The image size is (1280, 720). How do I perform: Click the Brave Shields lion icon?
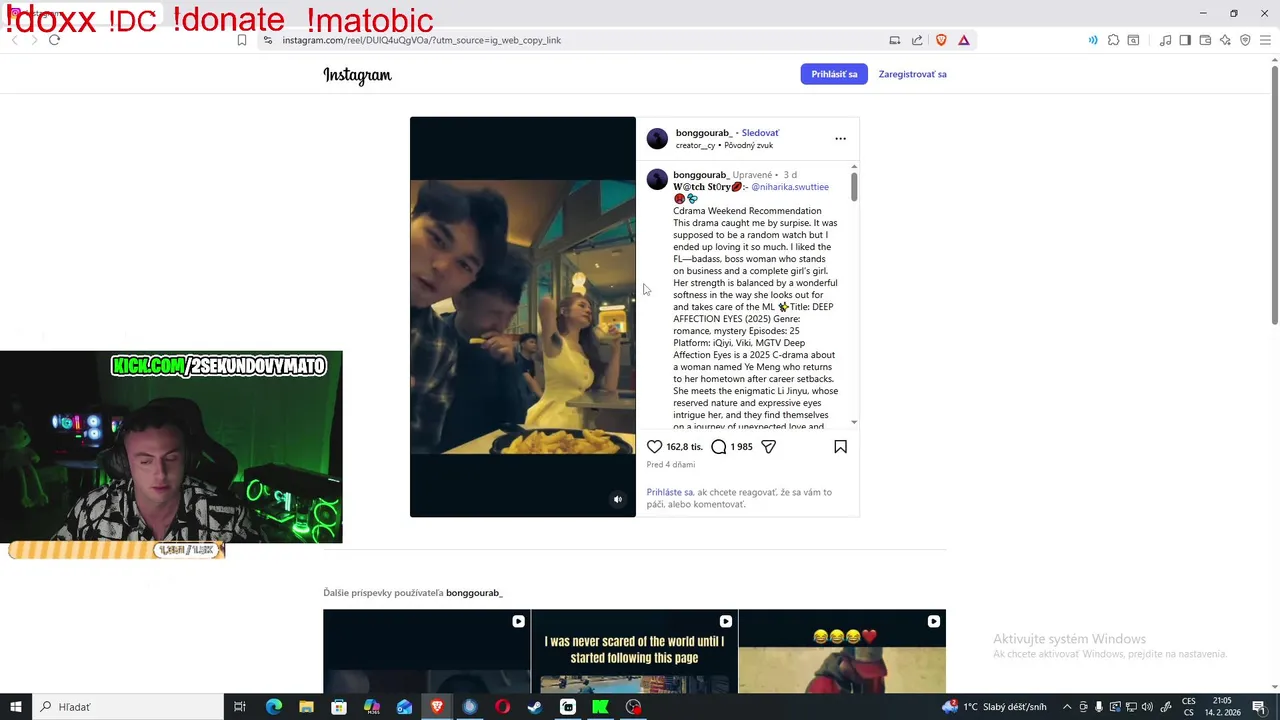coord(941,40)
